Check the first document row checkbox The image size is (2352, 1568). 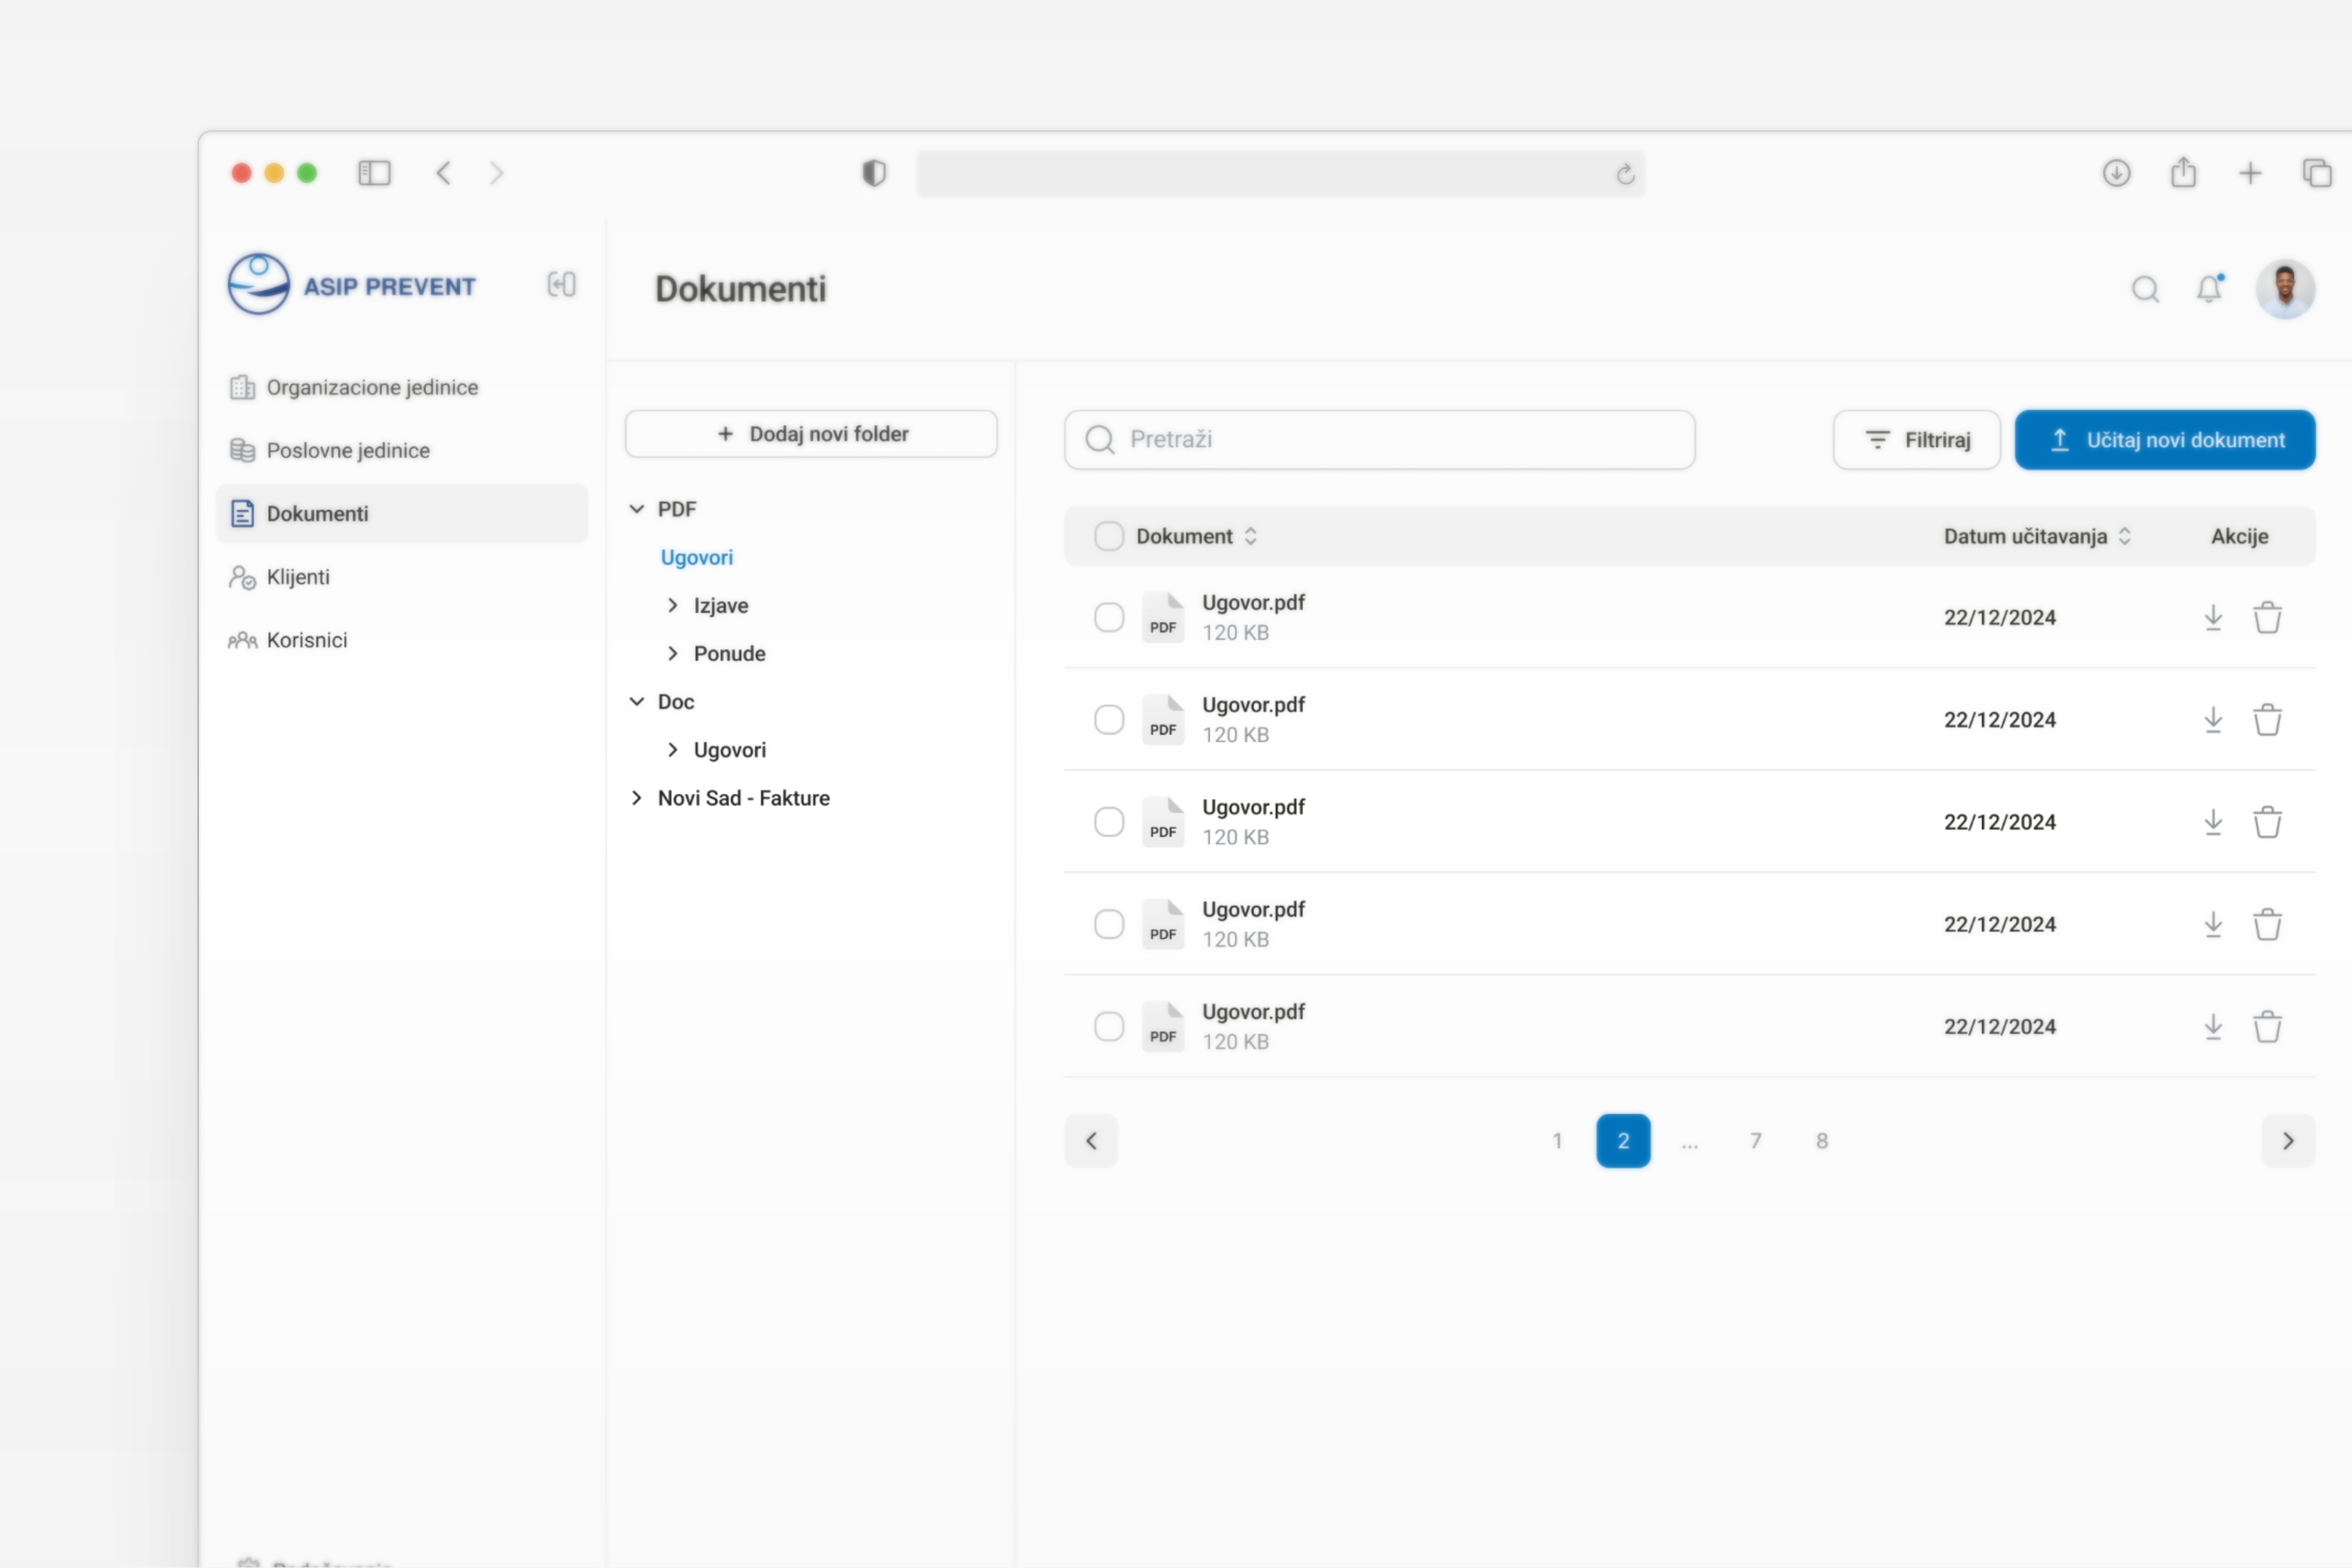[1108, 618]
